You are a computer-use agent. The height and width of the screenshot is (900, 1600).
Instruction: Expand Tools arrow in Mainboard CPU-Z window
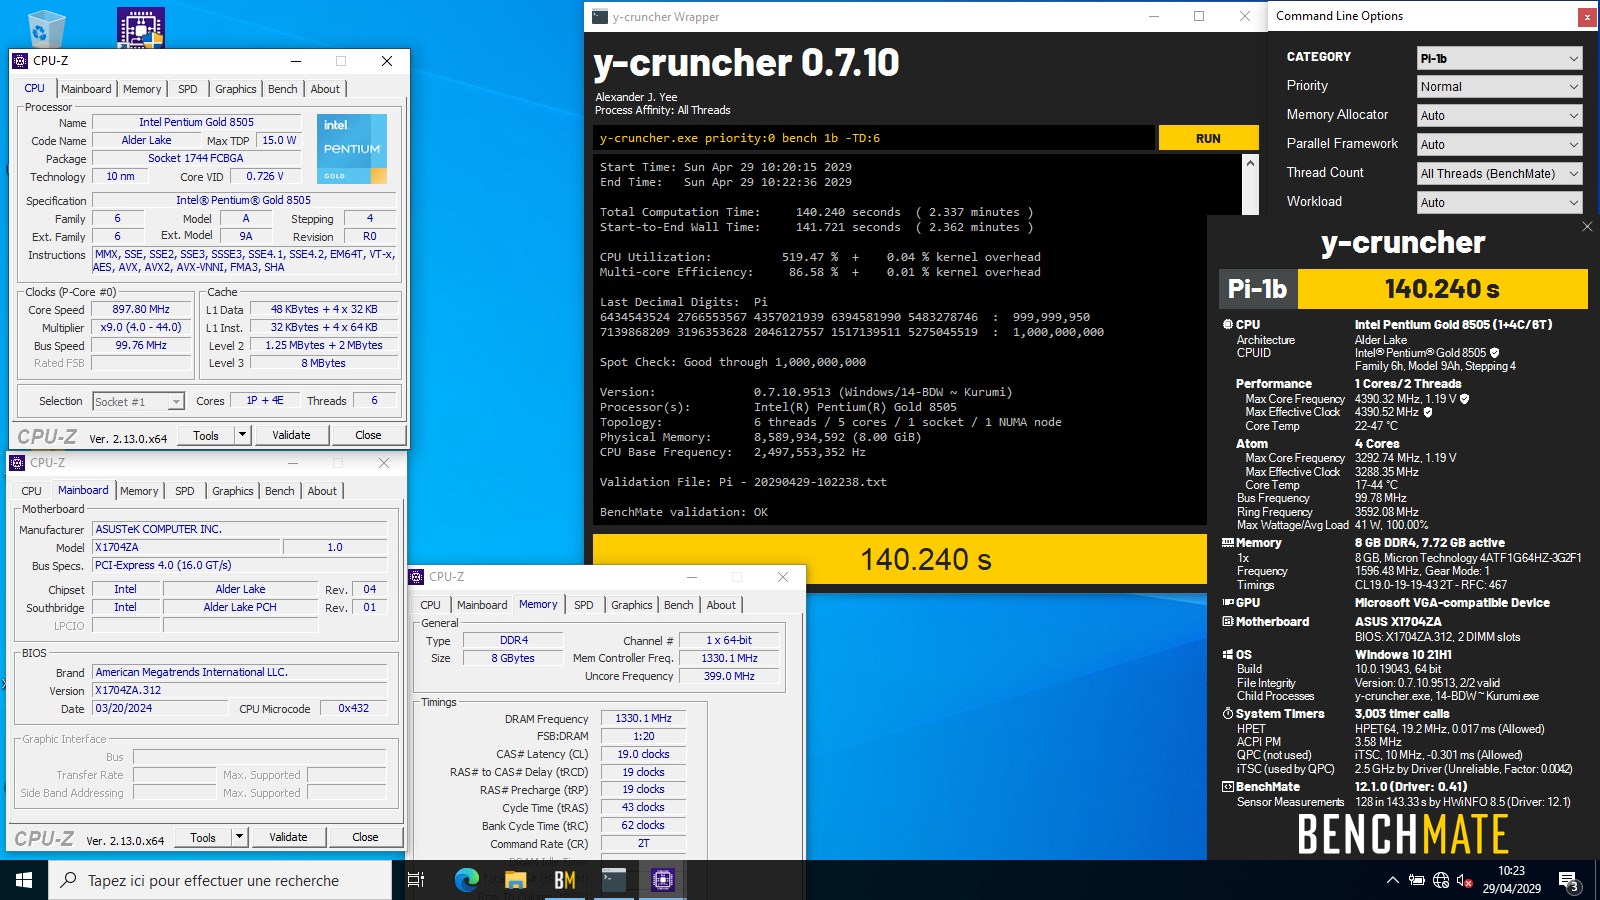239,837
